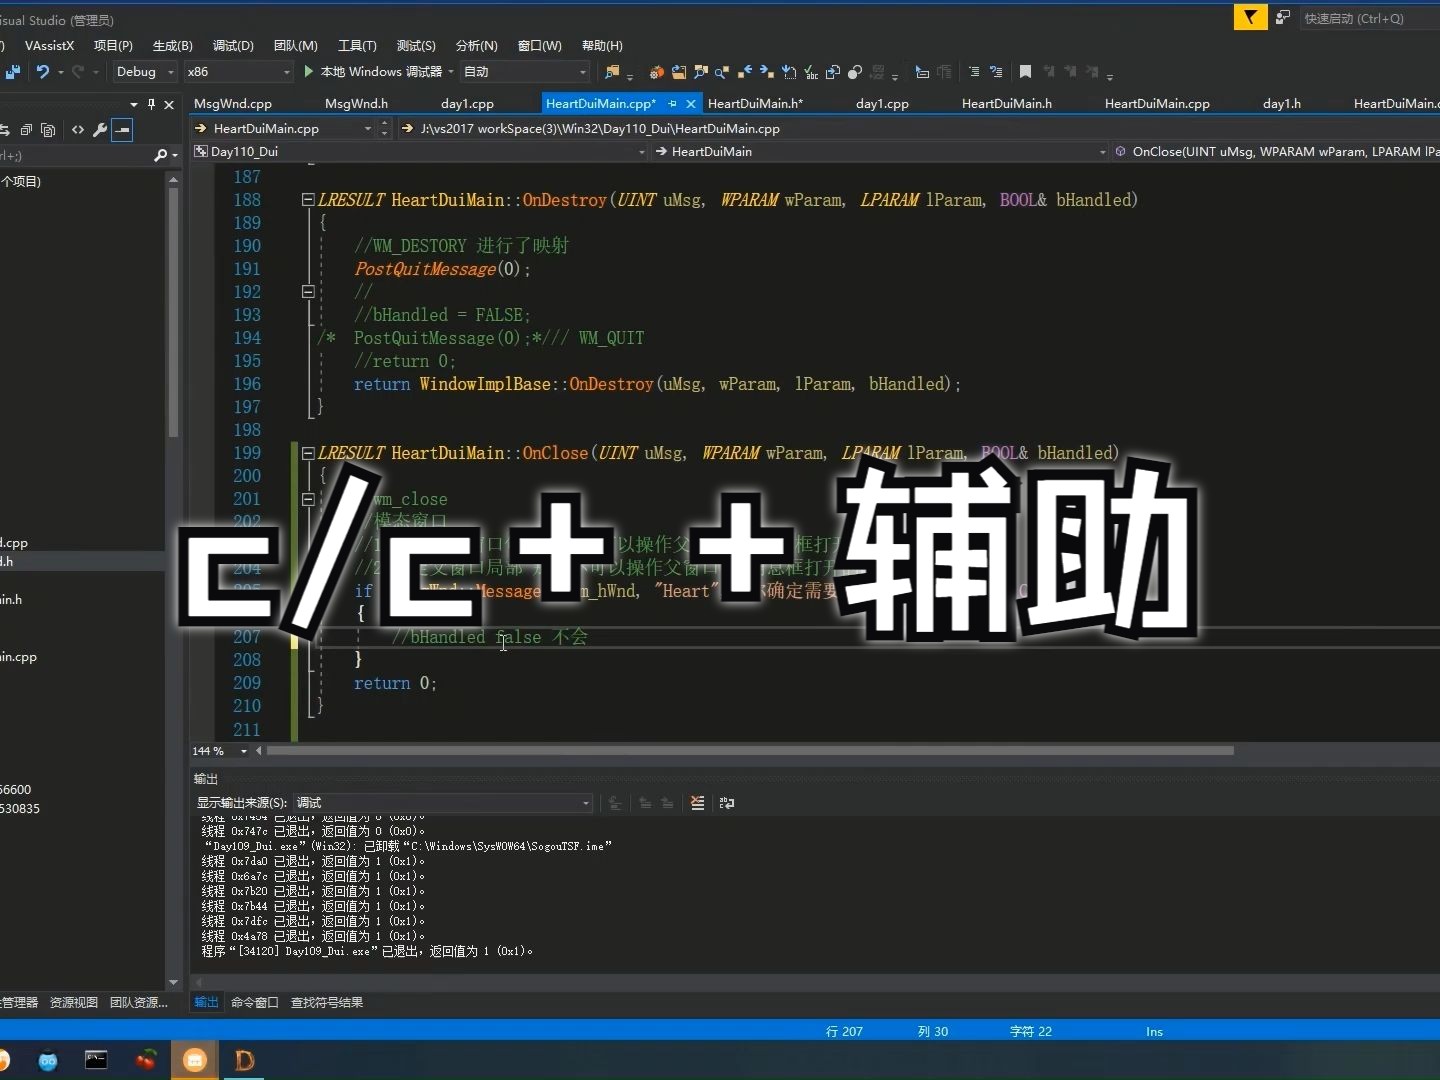
Task: Collapse the OnClose function at line 199
Action: pos(308,453)
